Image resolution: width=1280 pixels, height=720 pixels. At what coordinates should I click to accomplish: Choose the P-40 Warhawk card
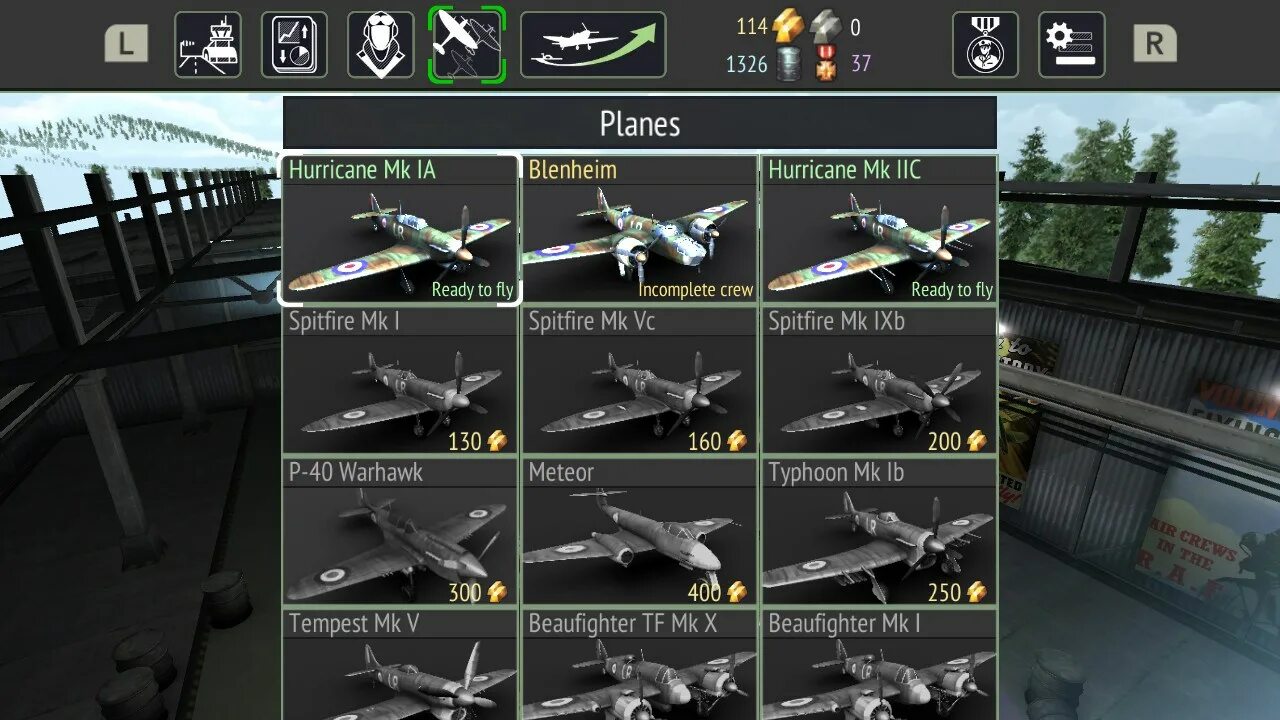400,532
